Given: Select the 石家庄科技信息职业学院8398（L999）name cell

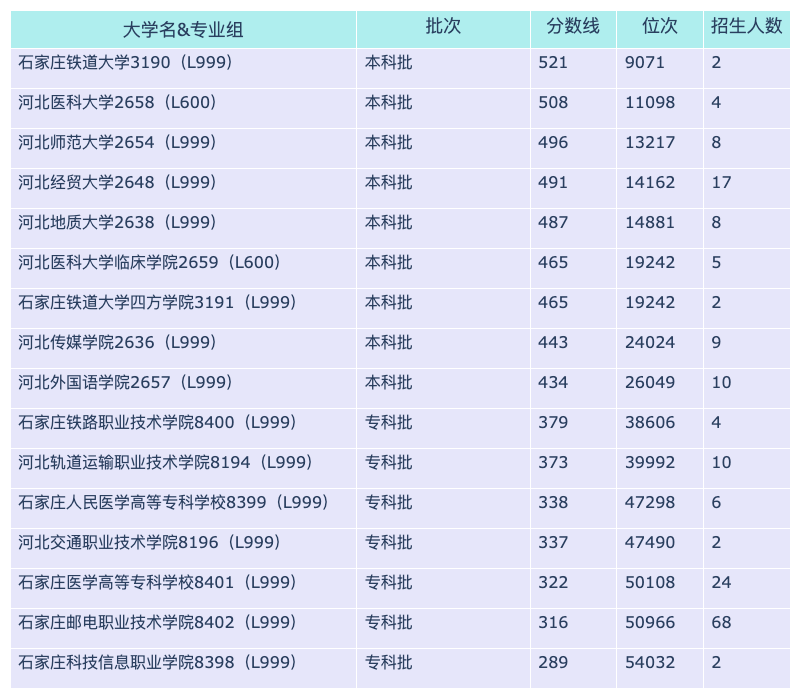Looking at the screenshot, I should pyautogui.click(x=183, y=668).
